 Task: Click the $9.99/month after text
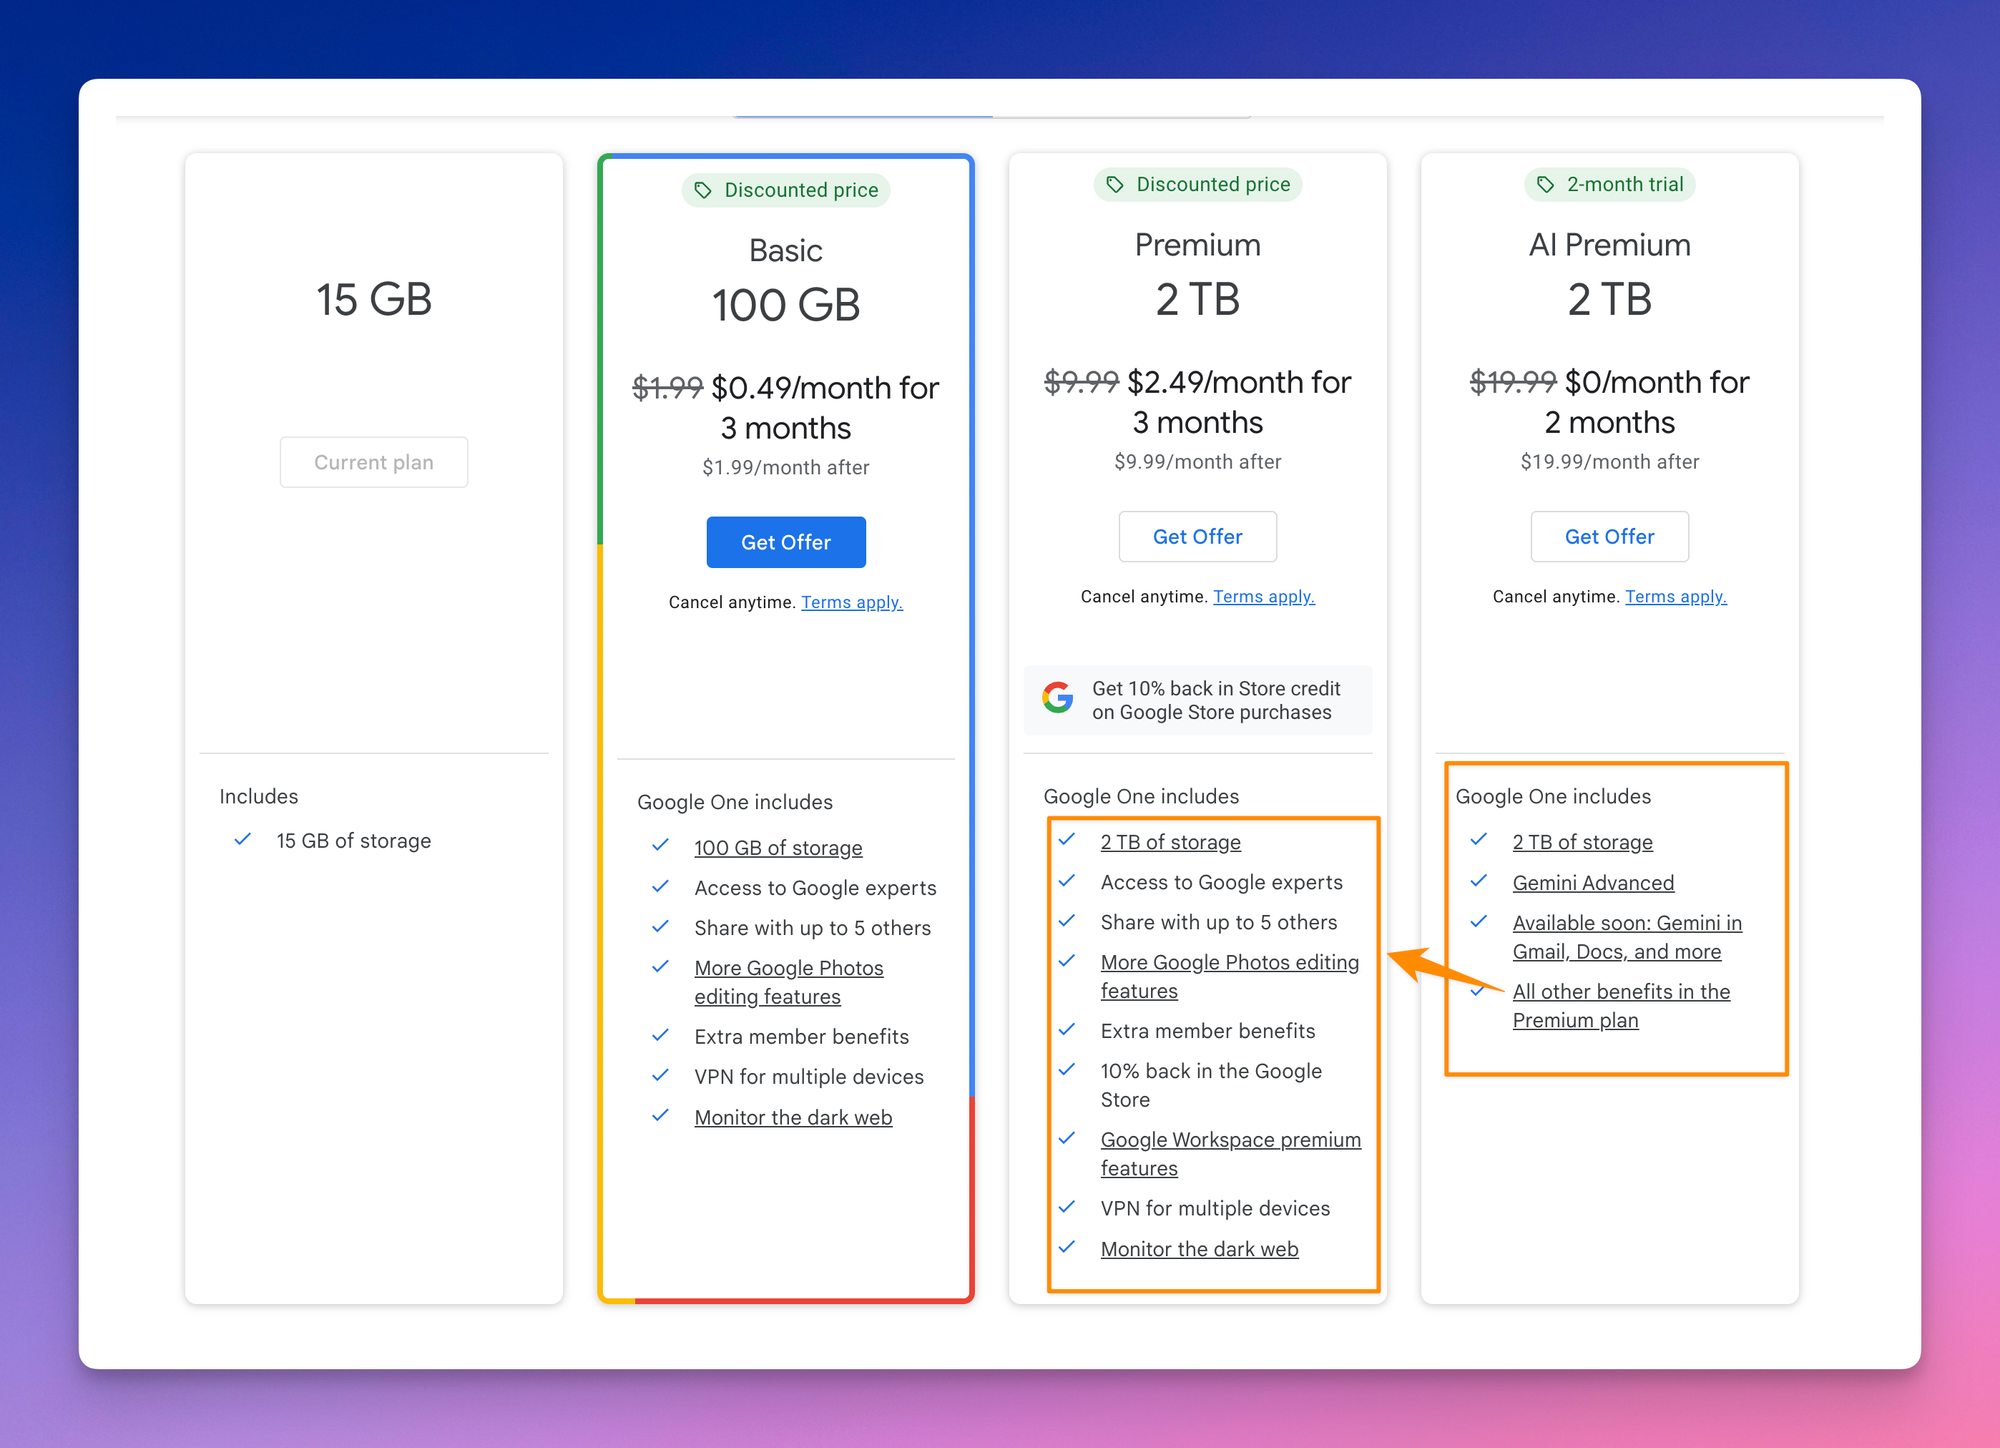(x=1197, y=462)
